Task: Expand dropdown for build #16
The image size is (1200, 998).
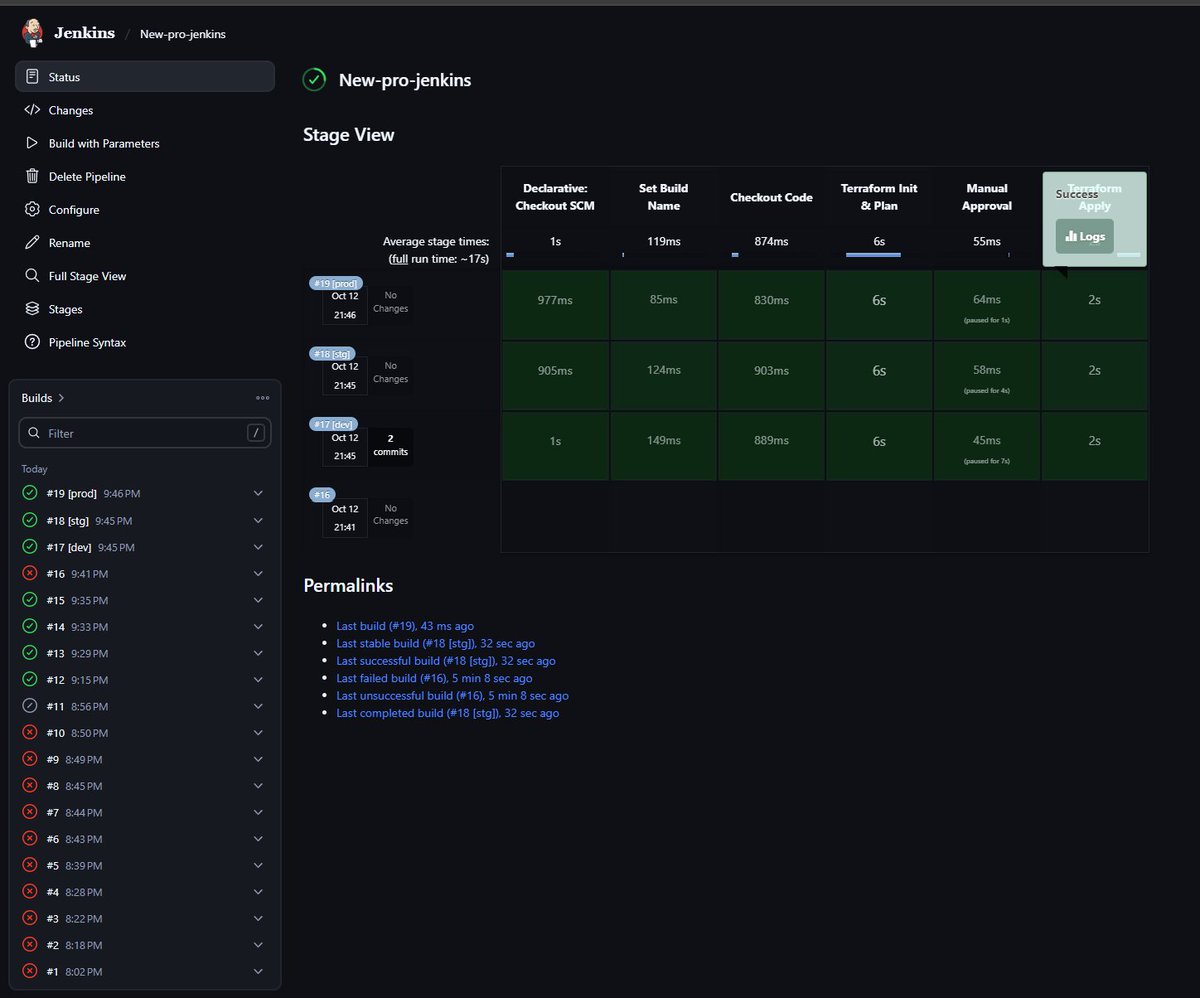Action: 258,573
